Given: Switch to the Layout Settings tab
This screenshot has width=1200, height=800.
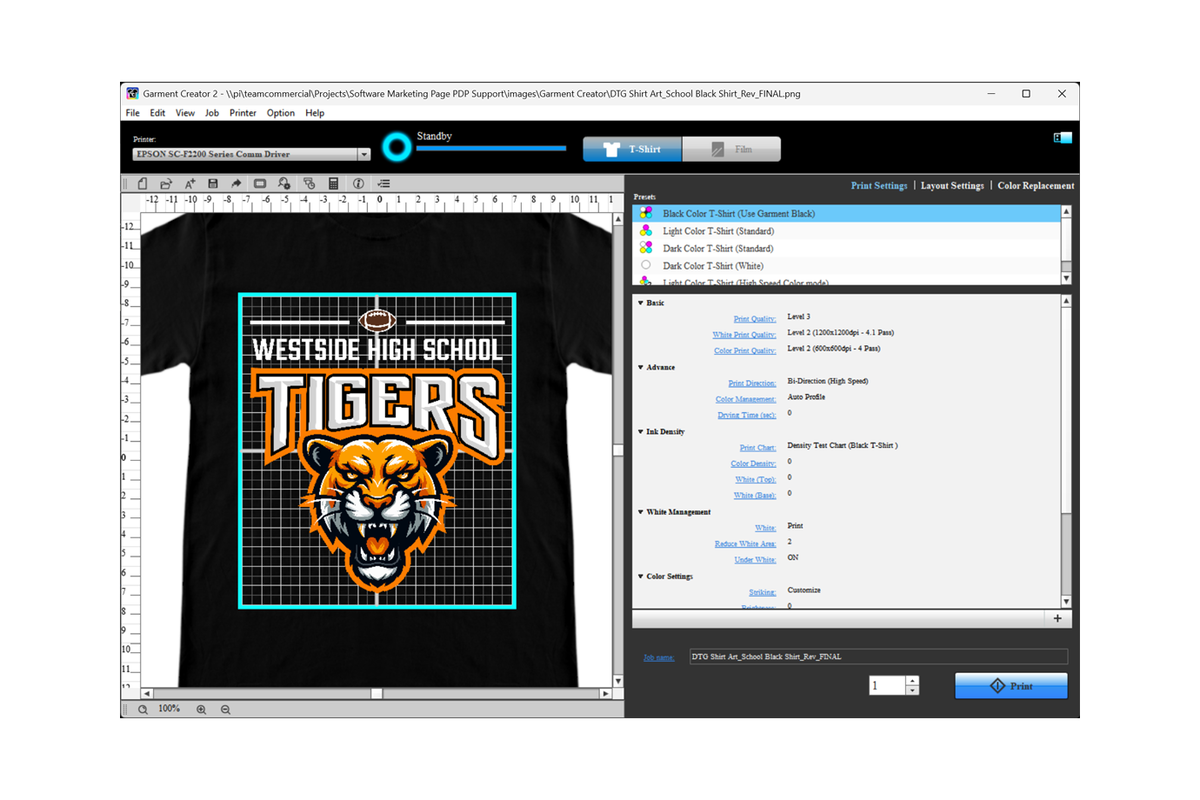Looking at the screenshot, I should pyautogui.click(x=952, y=186).
